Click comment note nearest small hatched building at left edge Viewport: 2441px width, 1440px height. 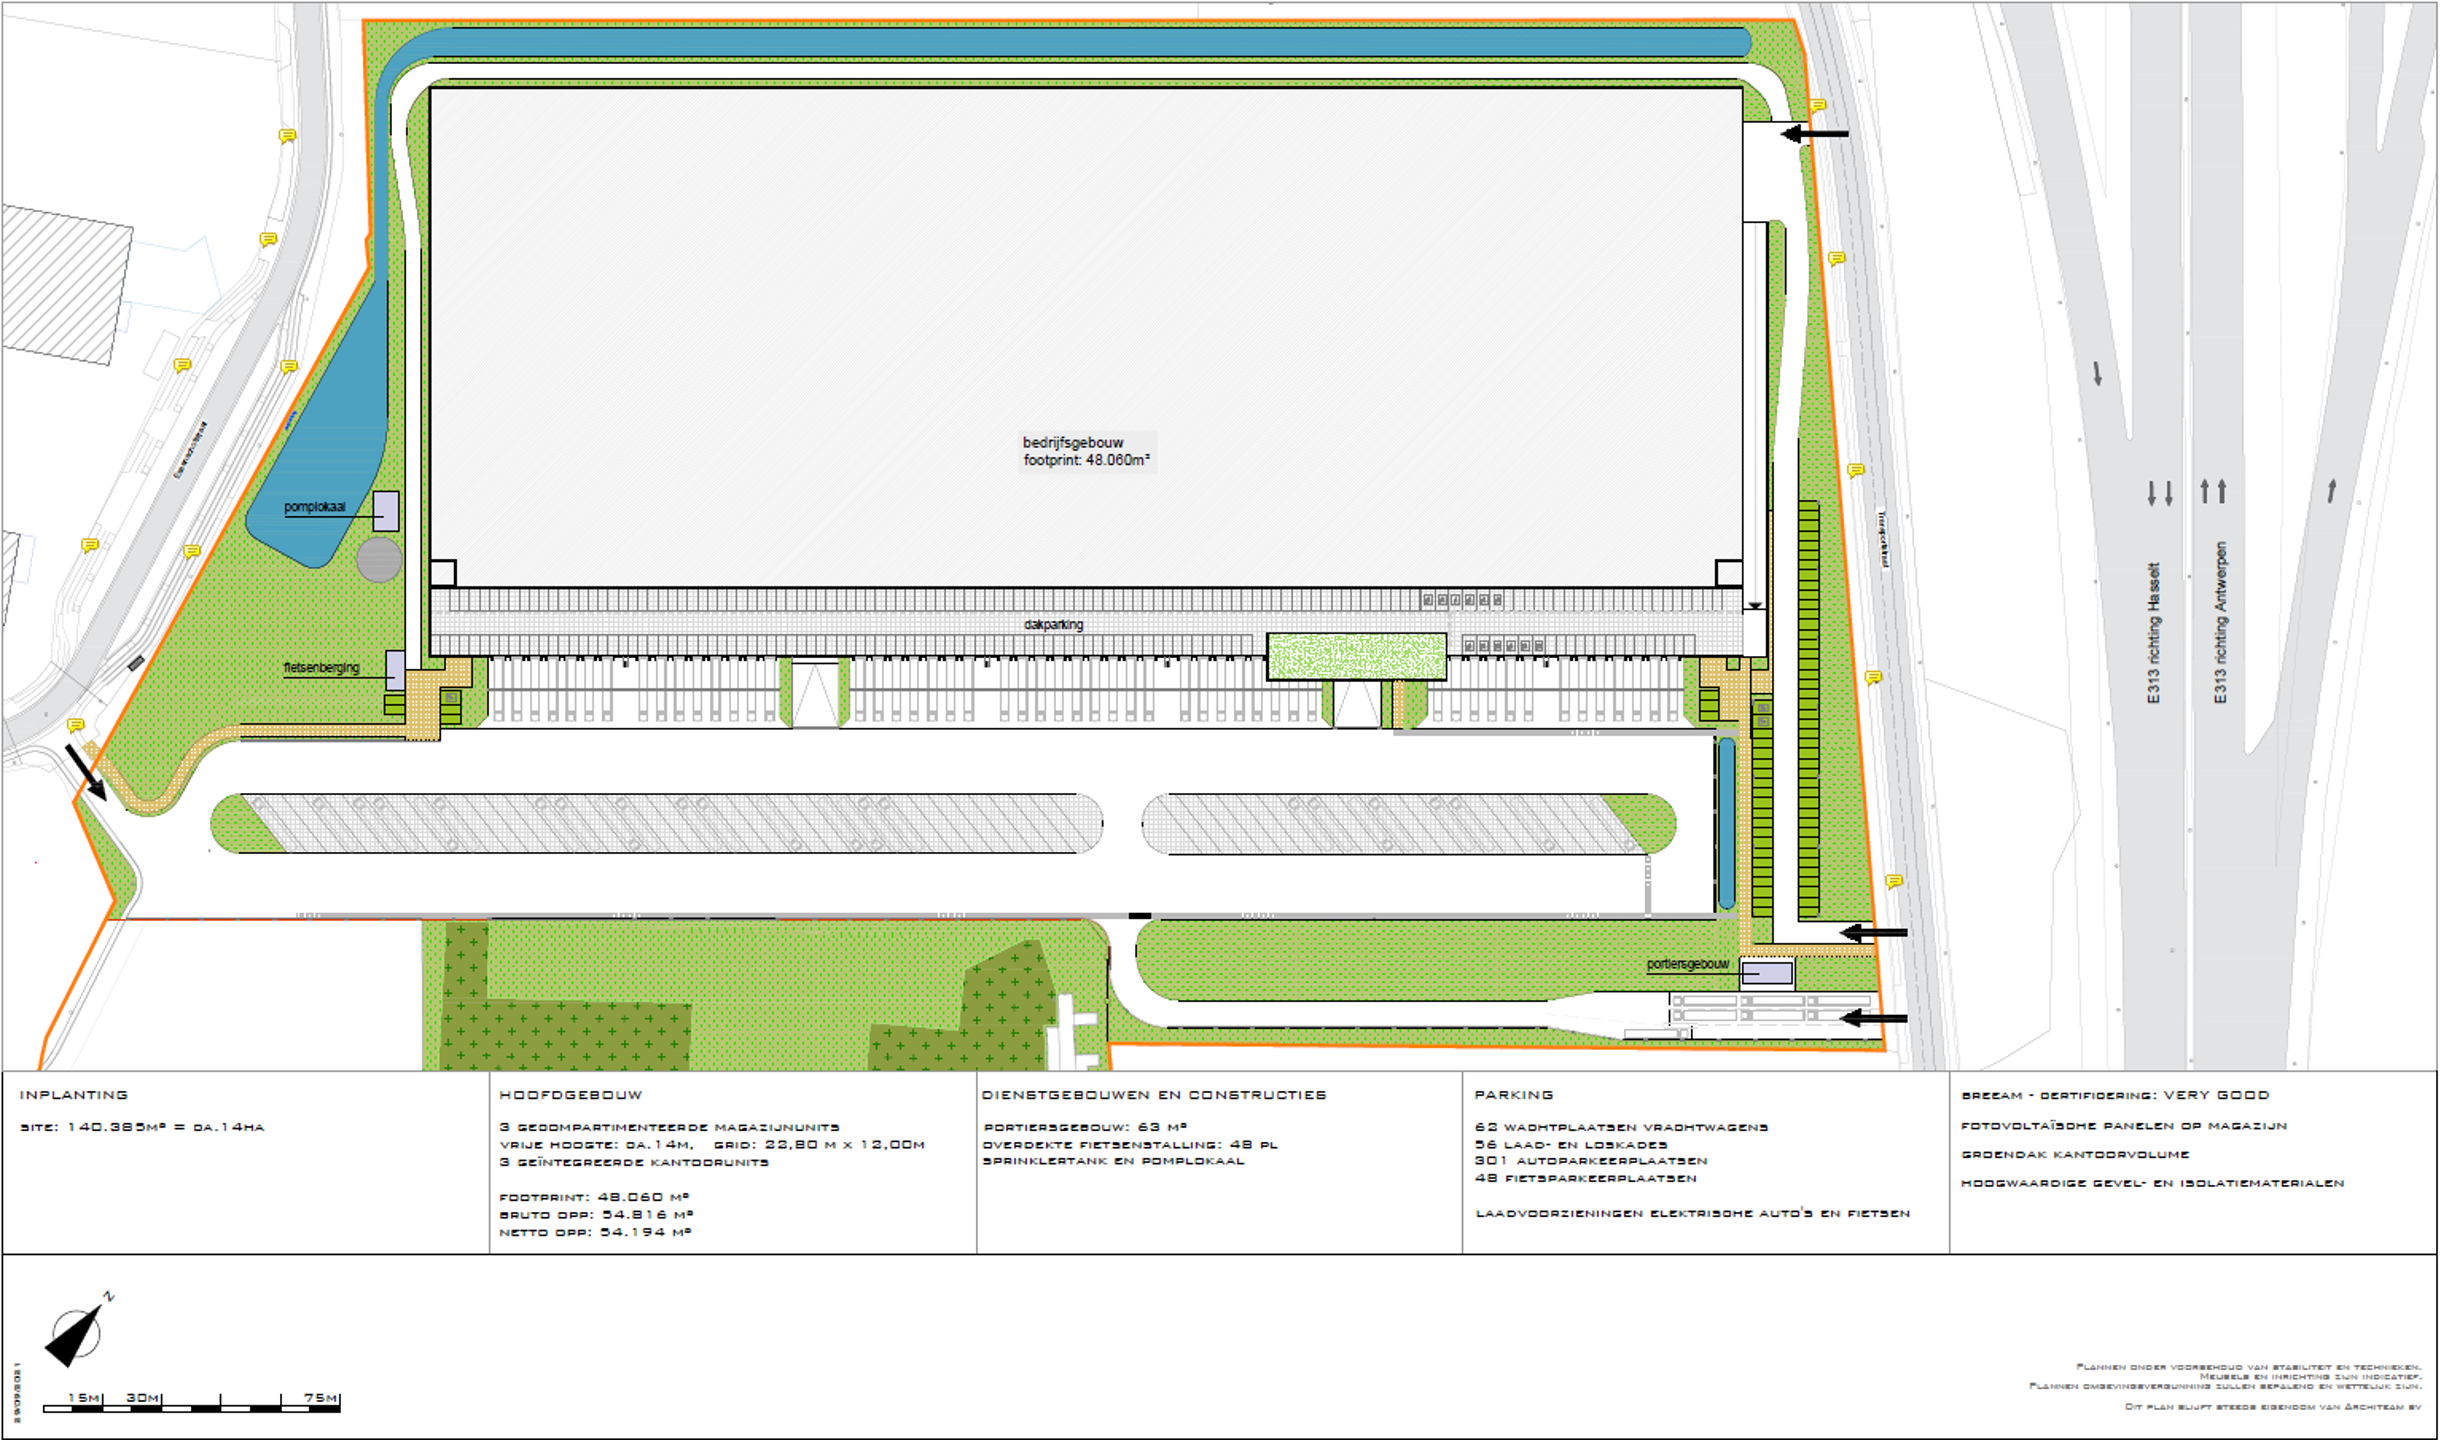click(90, 545)
